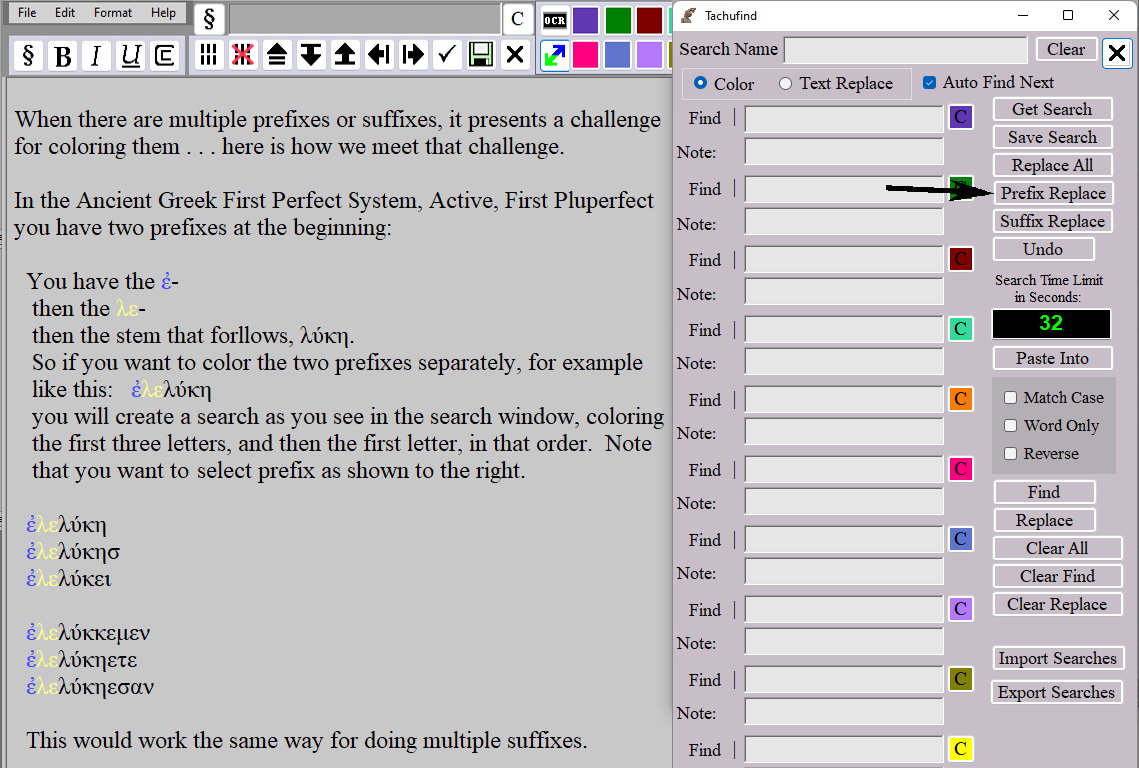
Task: Click the red asterisk delete icon
Action: pos(242,56)
